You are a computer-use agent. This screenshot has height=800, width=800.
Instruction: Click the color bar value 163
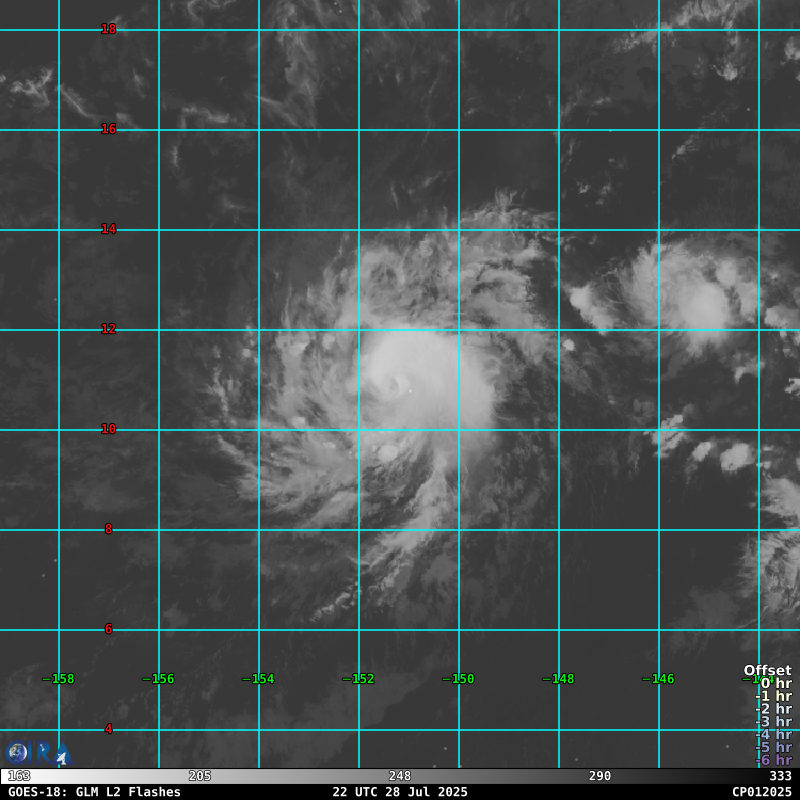coord(19,776)
